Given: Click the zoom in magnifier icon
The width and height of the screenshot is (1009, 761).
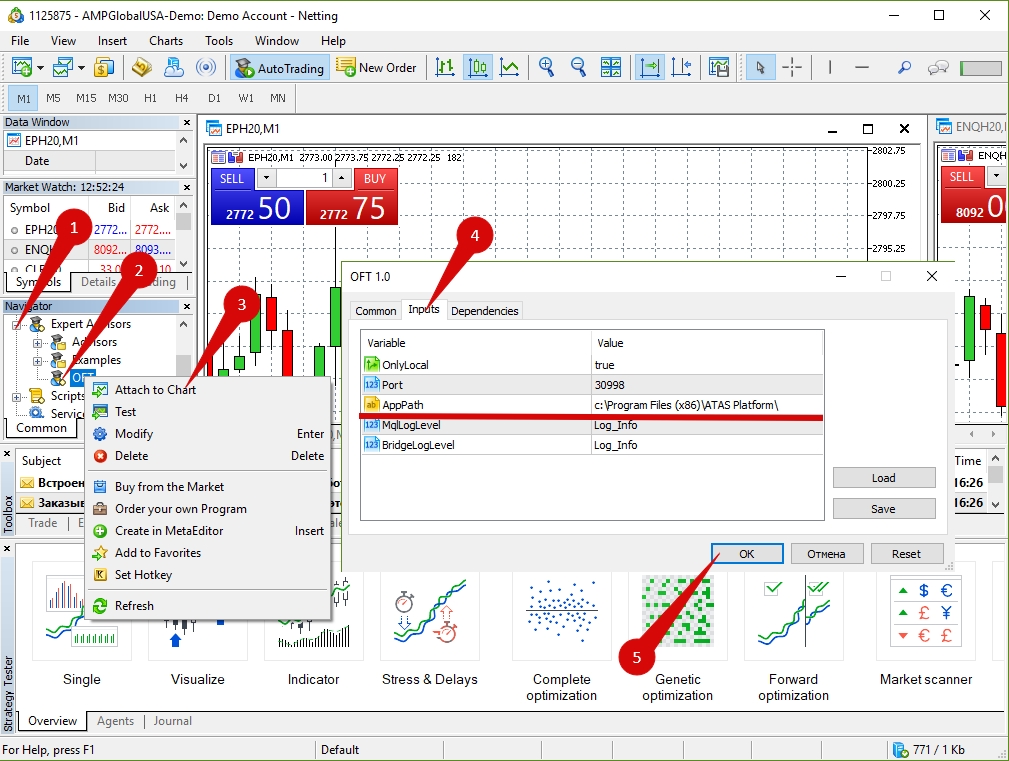Looking at the screenshot, I should pos(546,67).
